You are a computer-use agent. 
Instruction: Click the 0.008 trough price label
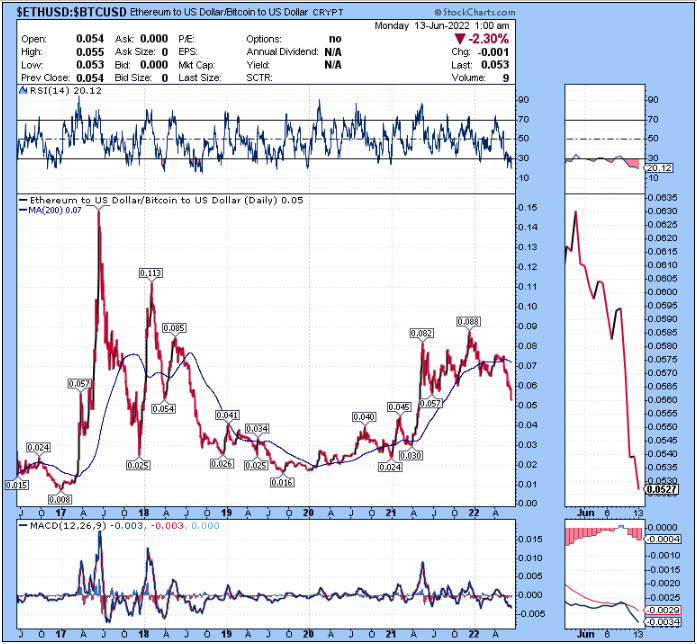coord(60,500)
